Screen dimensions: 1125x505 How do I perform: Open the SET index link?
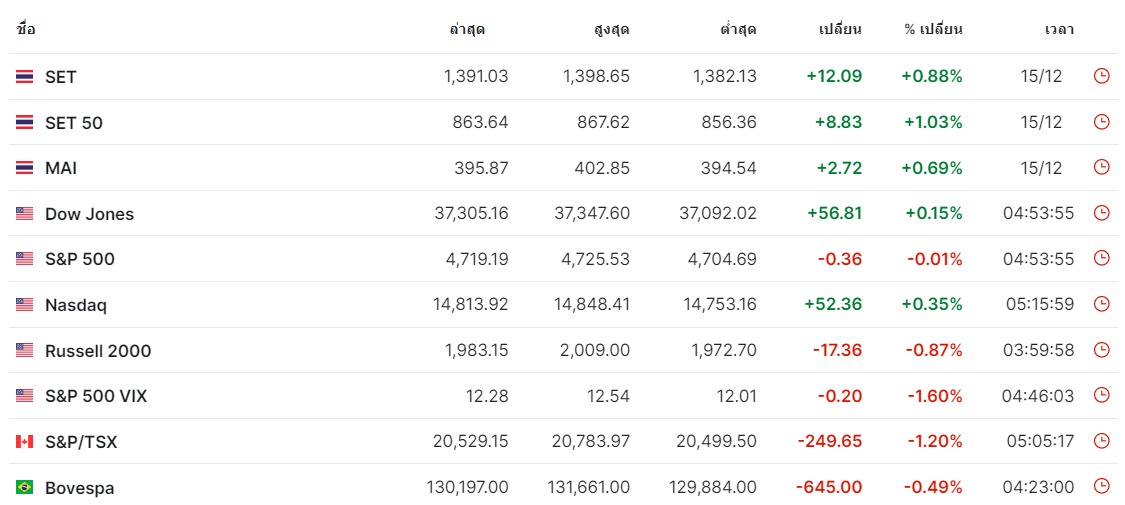pyautogui.click(x=60, y=77)
